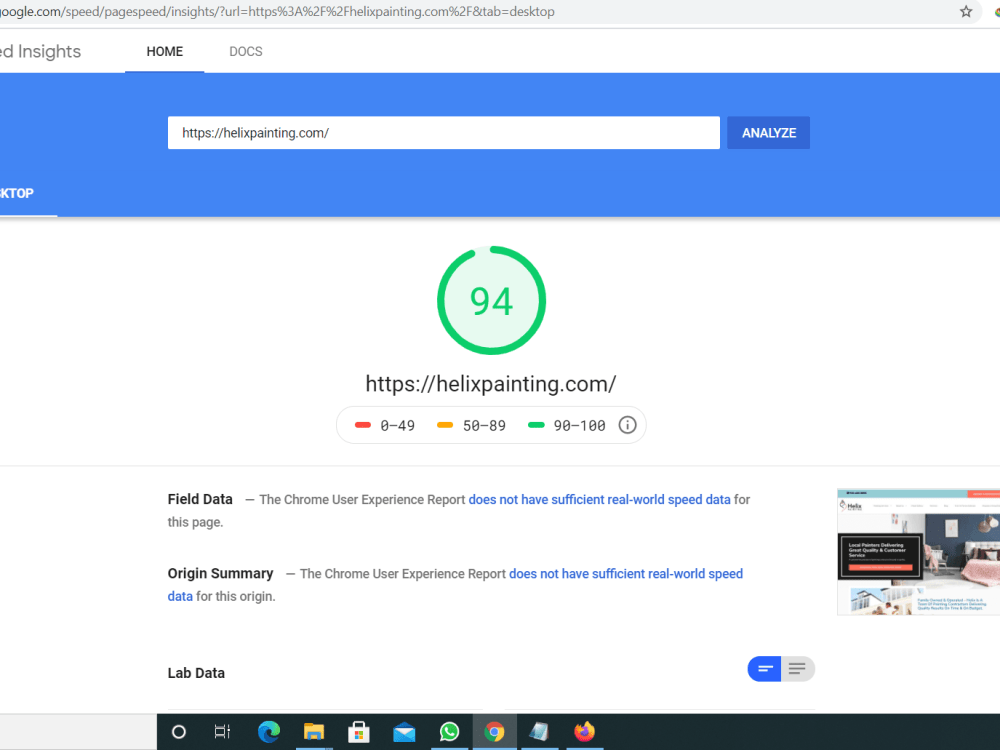Click the orange 50–89 score legend

point(471,425)
